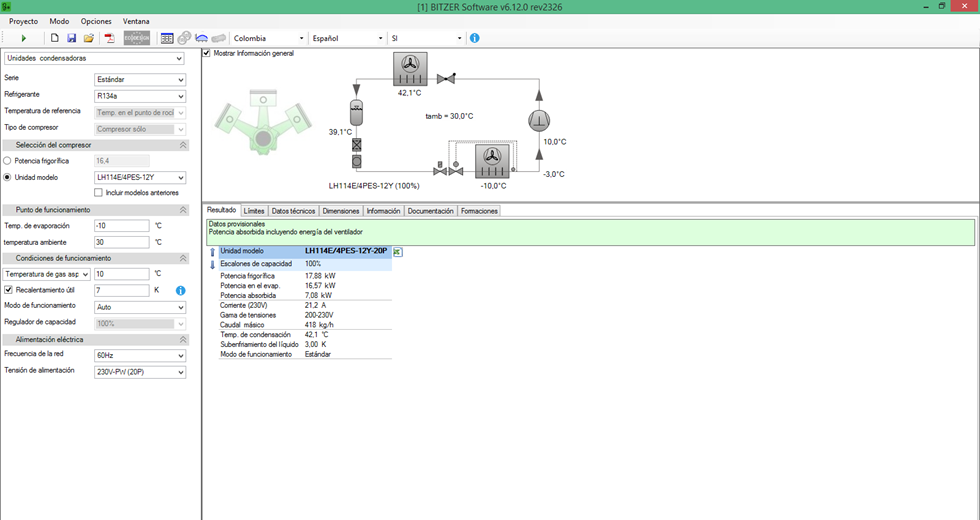Screen dimensions: 980x520
Task: Open the Opciones menu
Action: point(96,21)
